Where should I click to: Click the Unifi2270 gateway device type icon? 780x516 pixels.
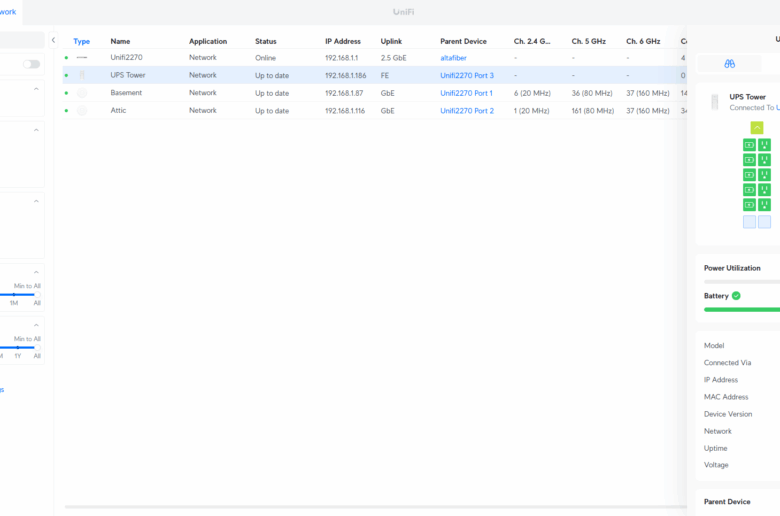pyautogui.click(x=82, y=58)
